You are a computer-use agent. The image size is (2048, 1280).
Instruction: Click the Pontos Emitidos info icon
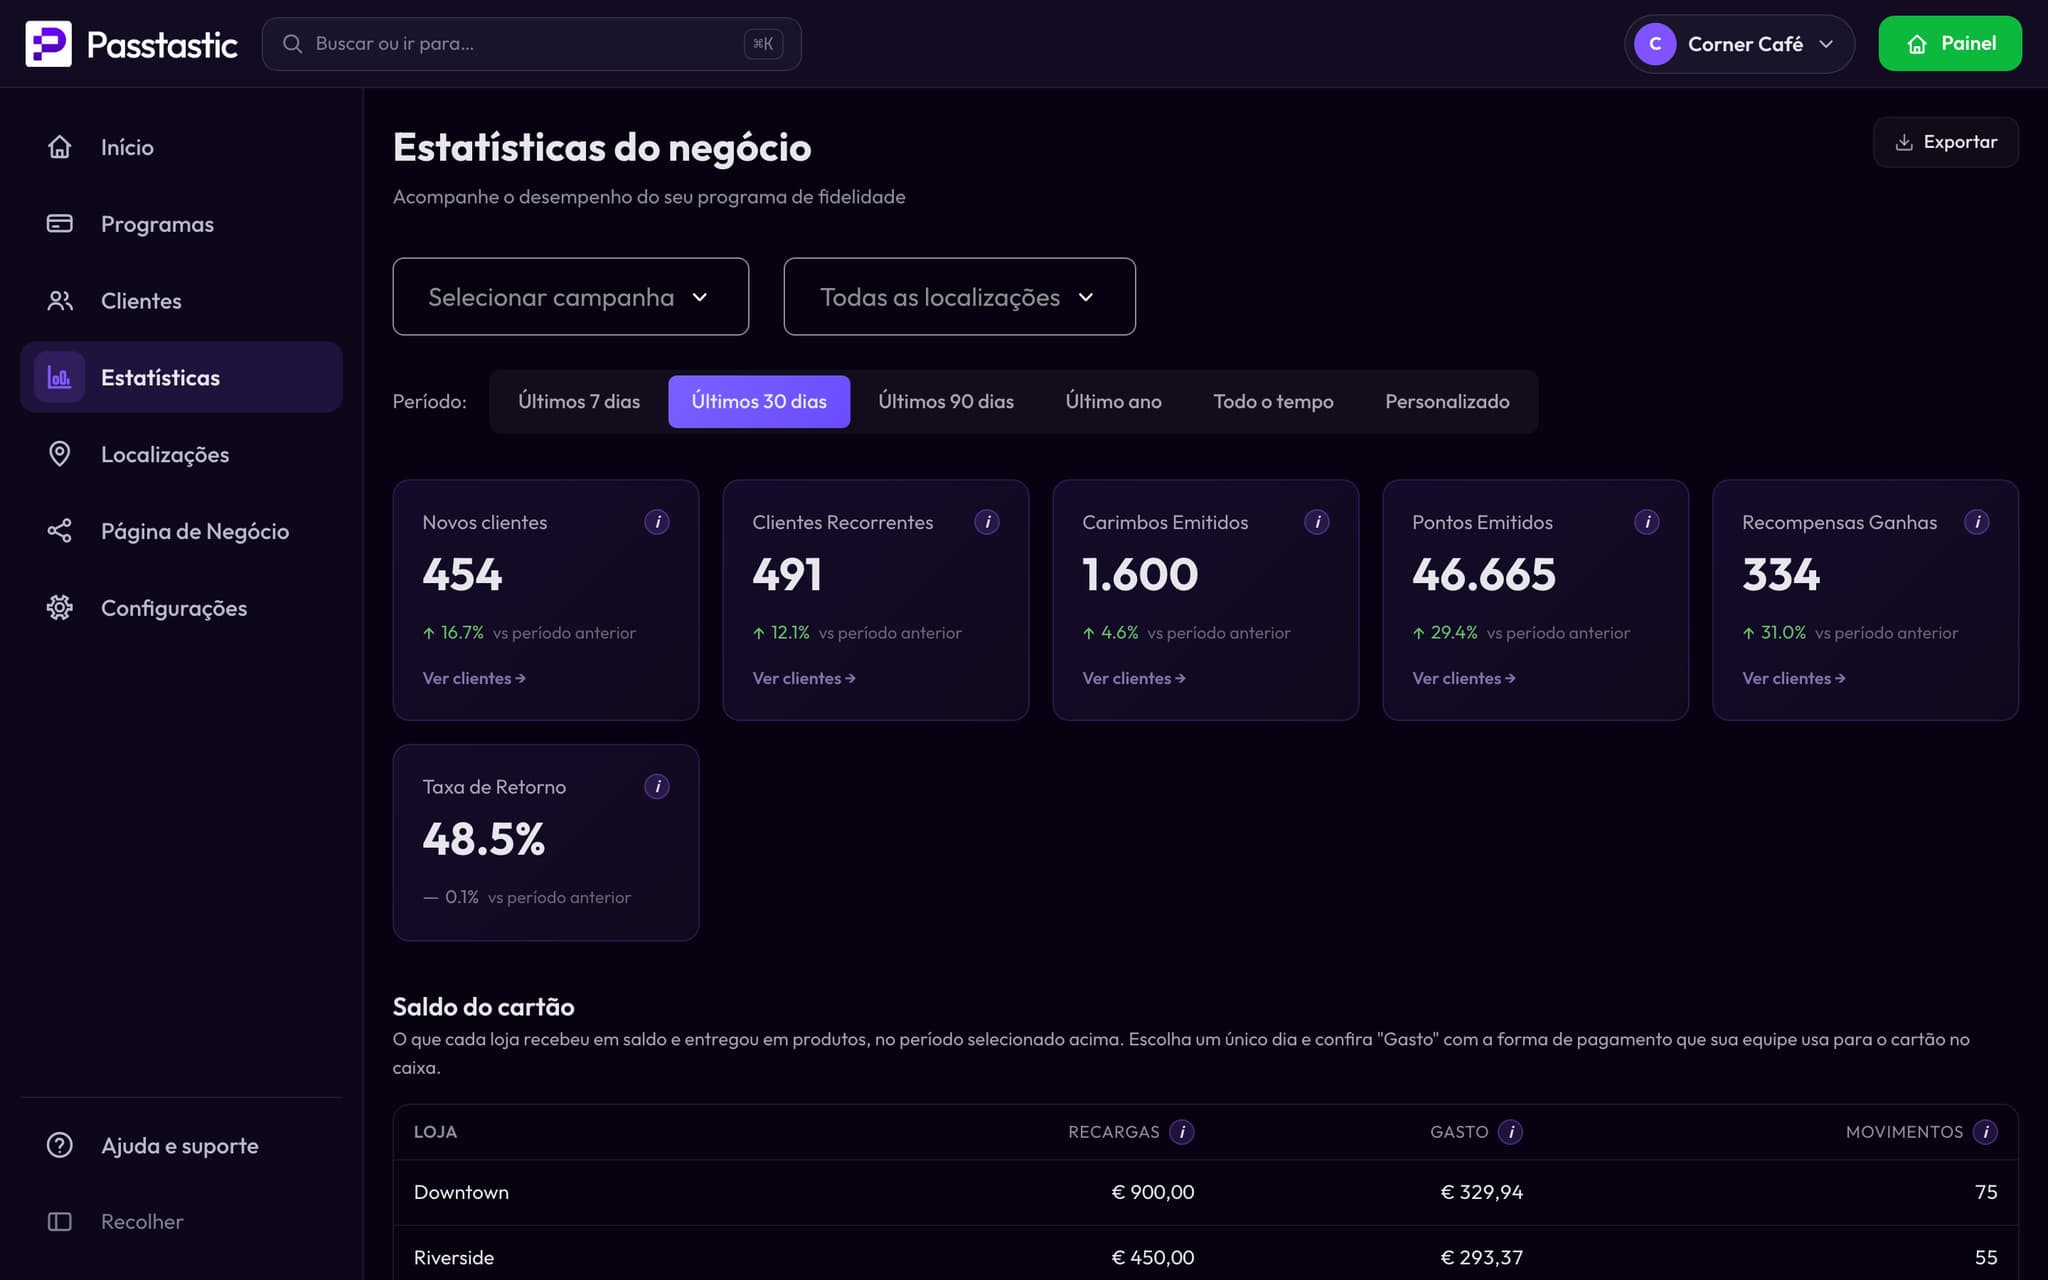pos(1647,522)
